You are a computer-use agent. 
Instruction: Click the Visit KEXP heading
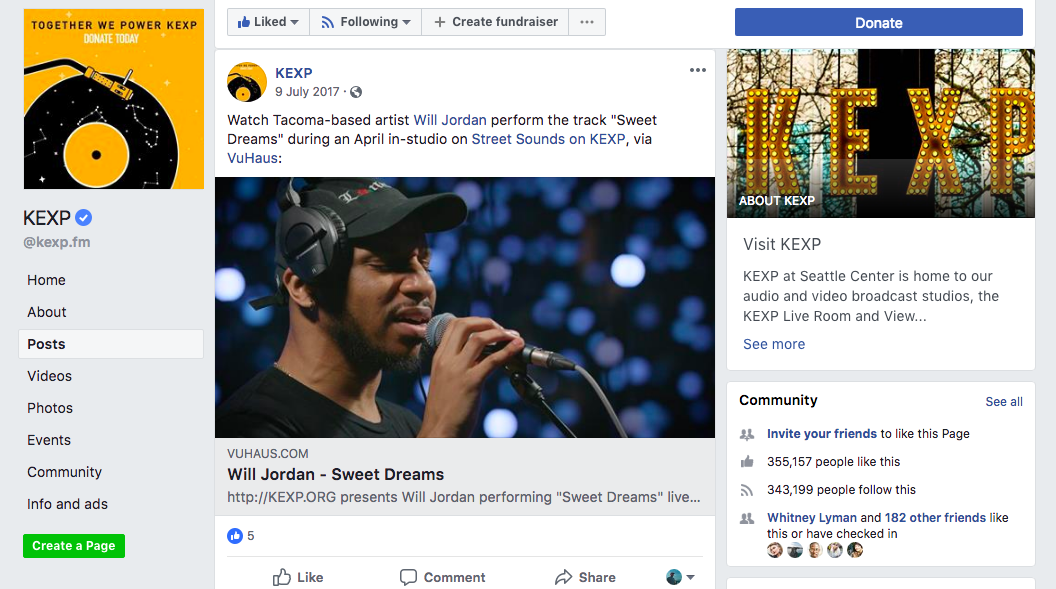pyautogui.click(x=782, y=244)
